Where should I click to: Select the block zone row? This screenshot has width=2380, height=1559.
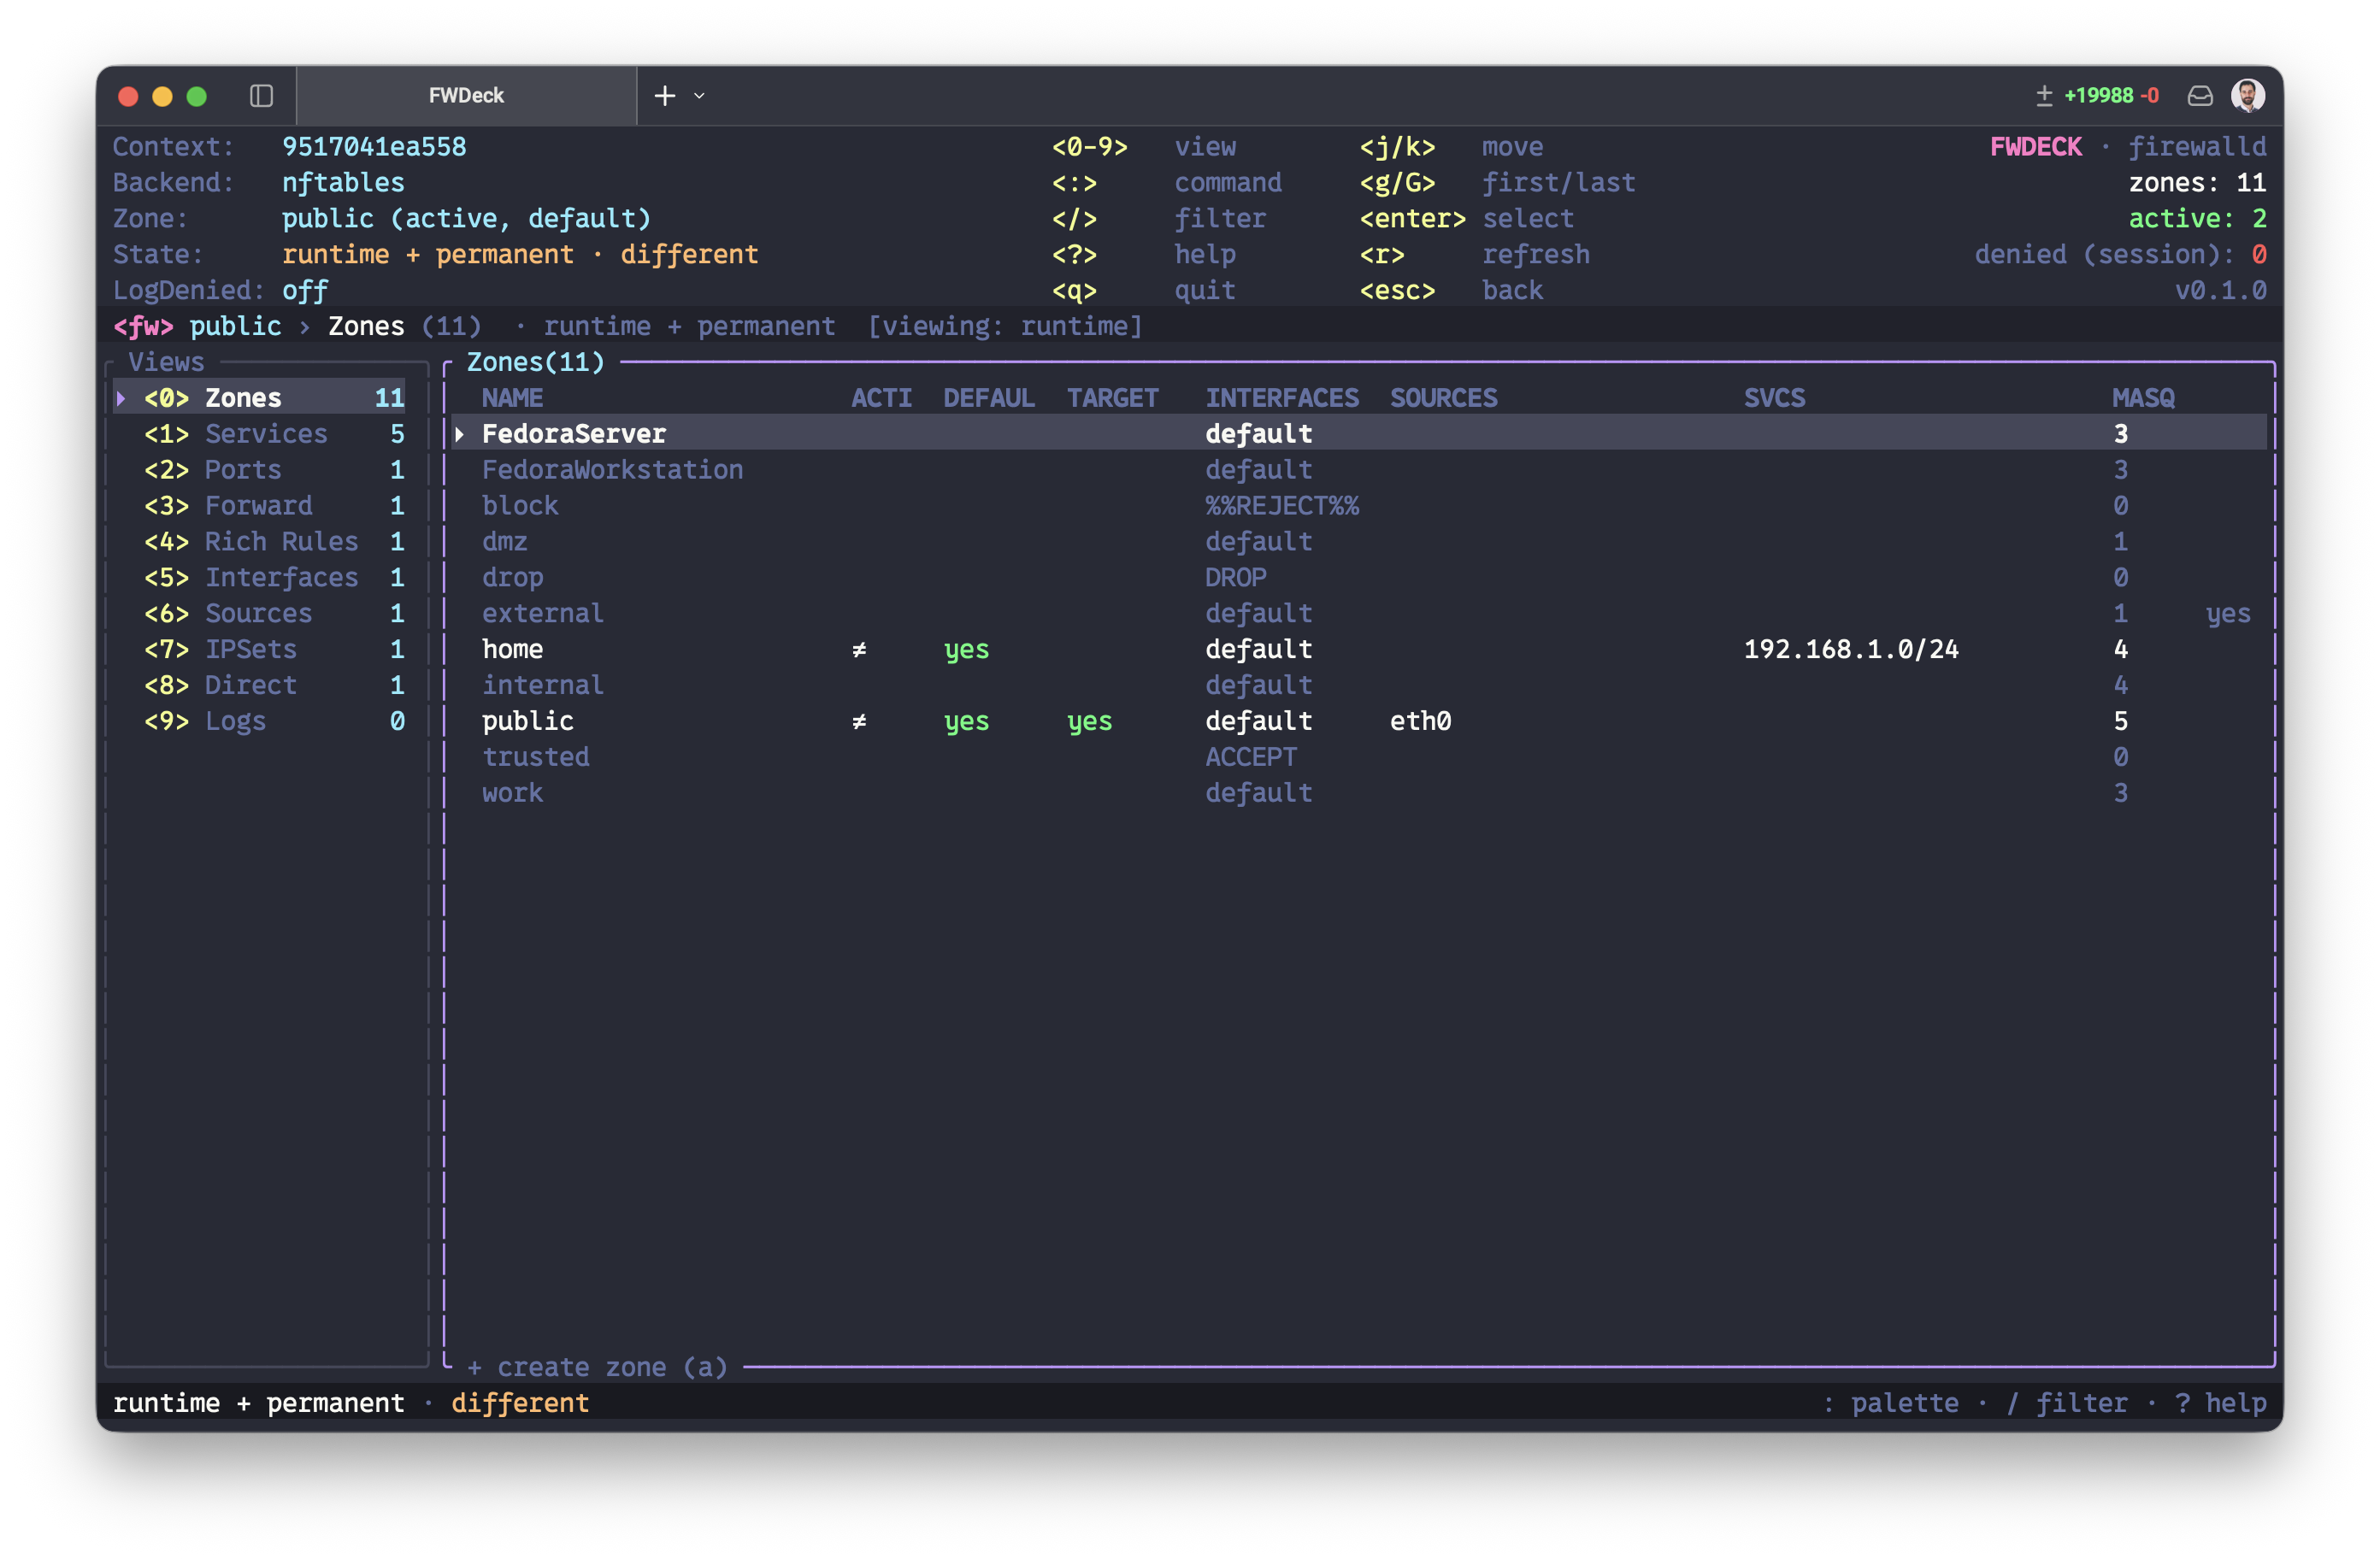(x=1360, y=506)
